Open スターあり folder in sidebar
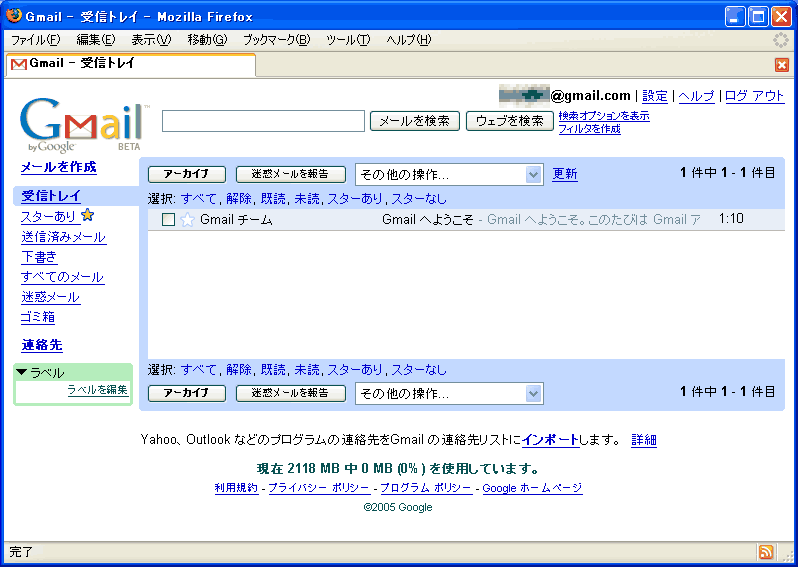This screenshot has width=798, height=567. (x=50, y=217)
